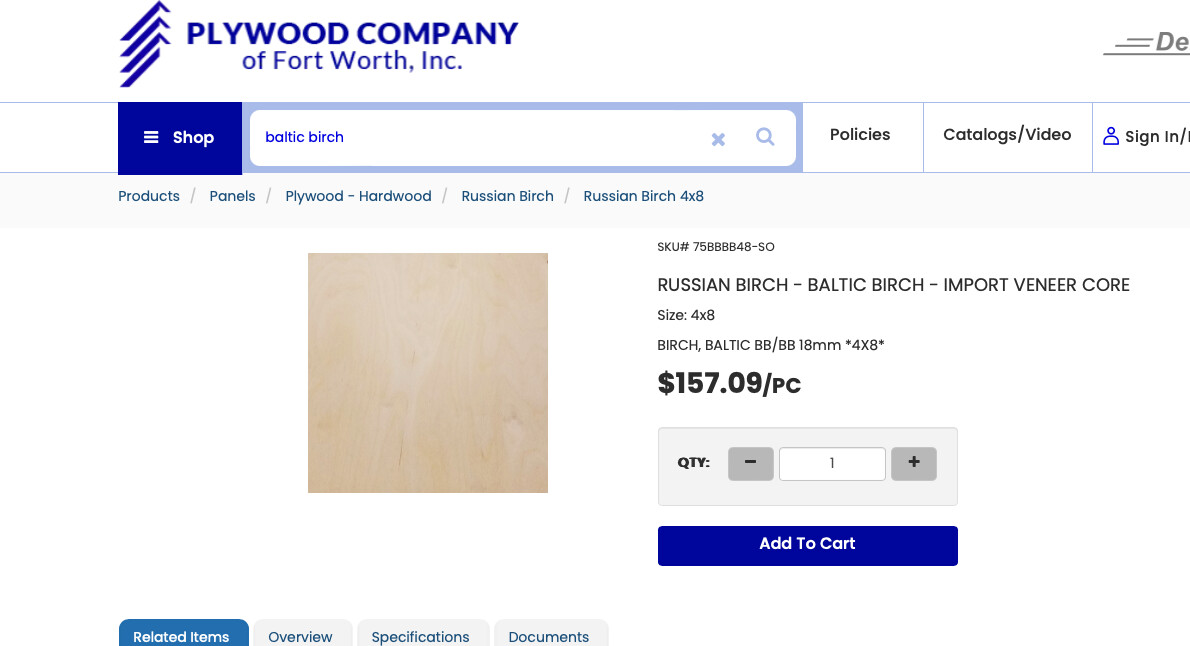The width and height of the screenshot is (1190, 646).
Task: Click the magnifying glass search icon
Action: (x=765, y=137)
